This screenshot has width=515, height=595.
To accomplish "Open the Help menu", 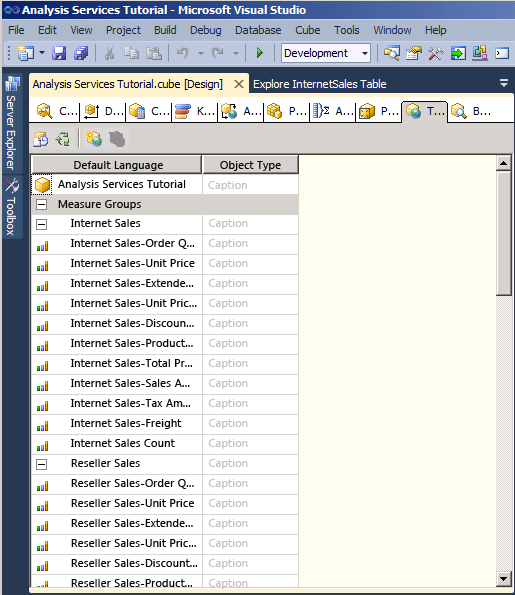I will click(x=435, y=30).
